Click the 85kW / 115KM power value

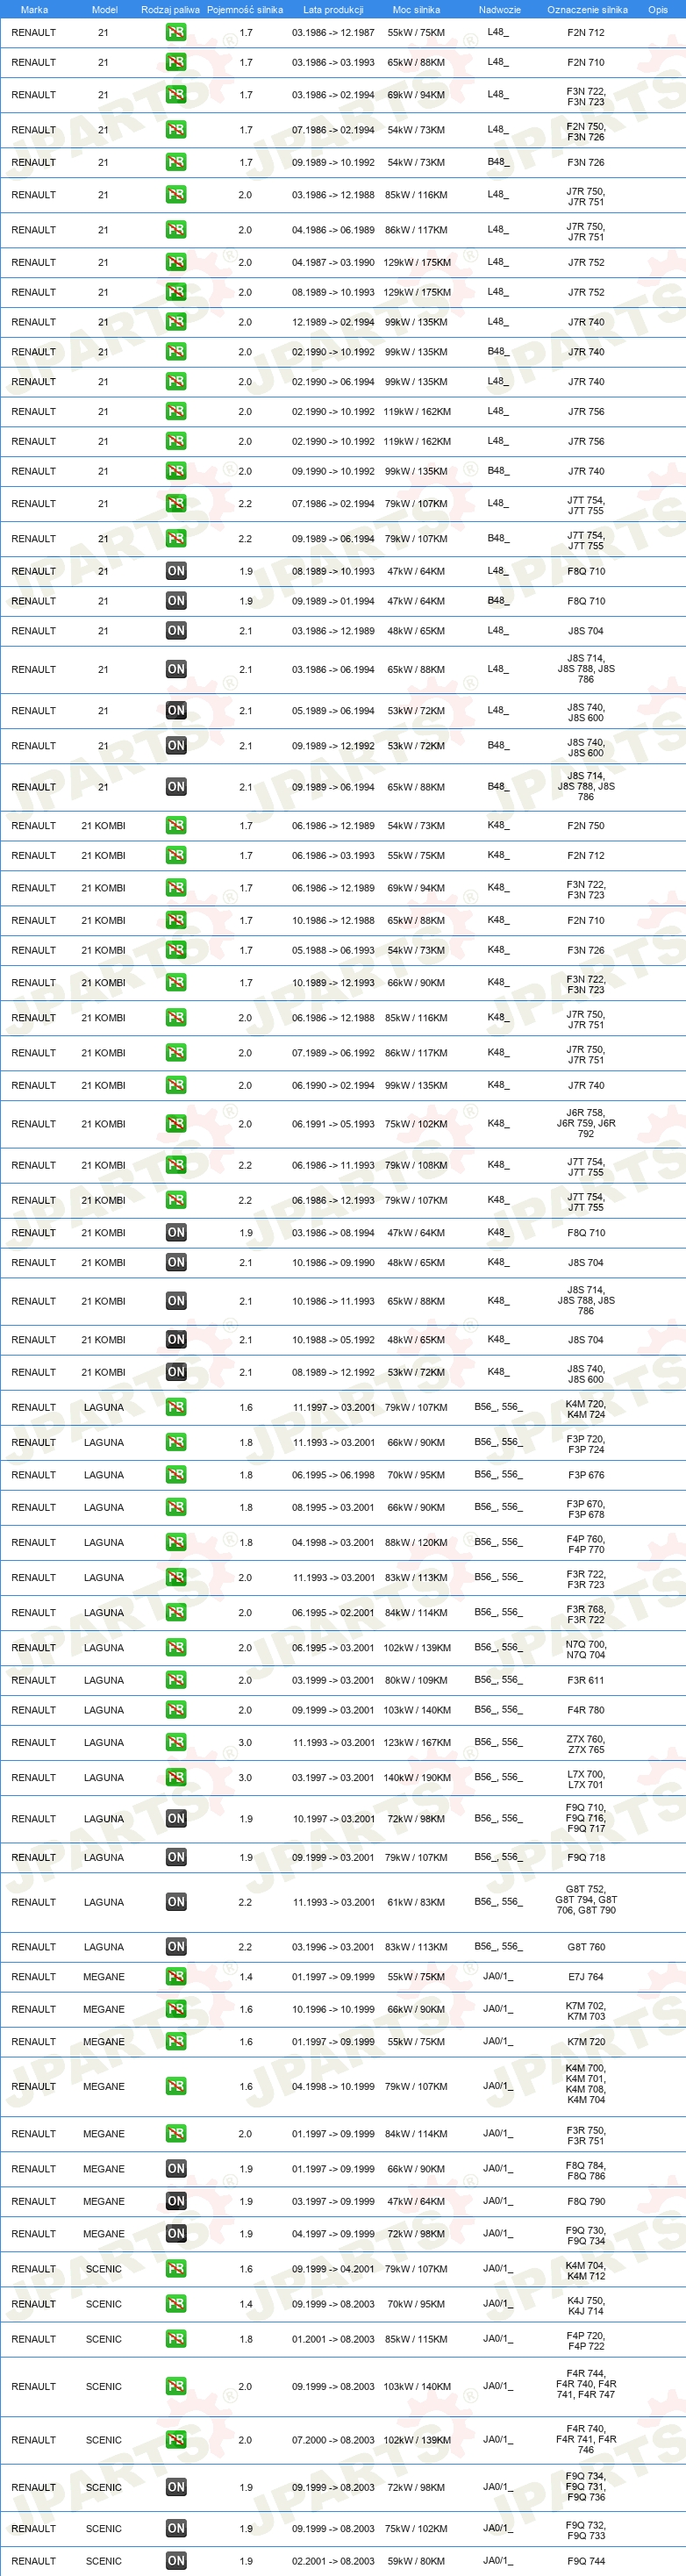417,2339
